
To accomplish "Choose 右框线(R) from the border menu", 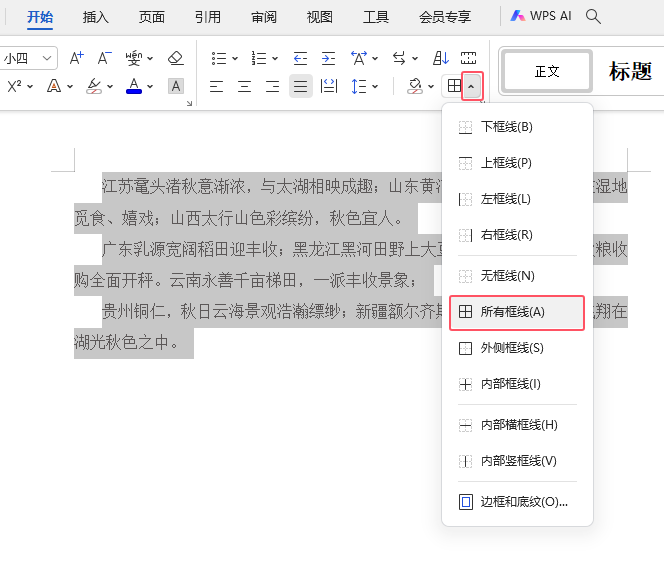I will click(x=517, y=235).
